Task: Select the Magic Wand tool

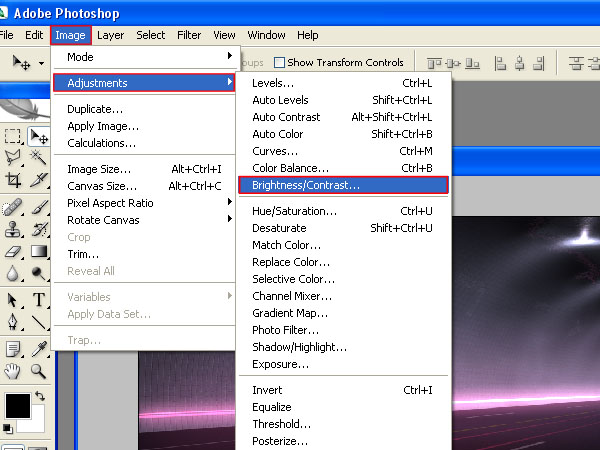Action: tap(39, 157)
